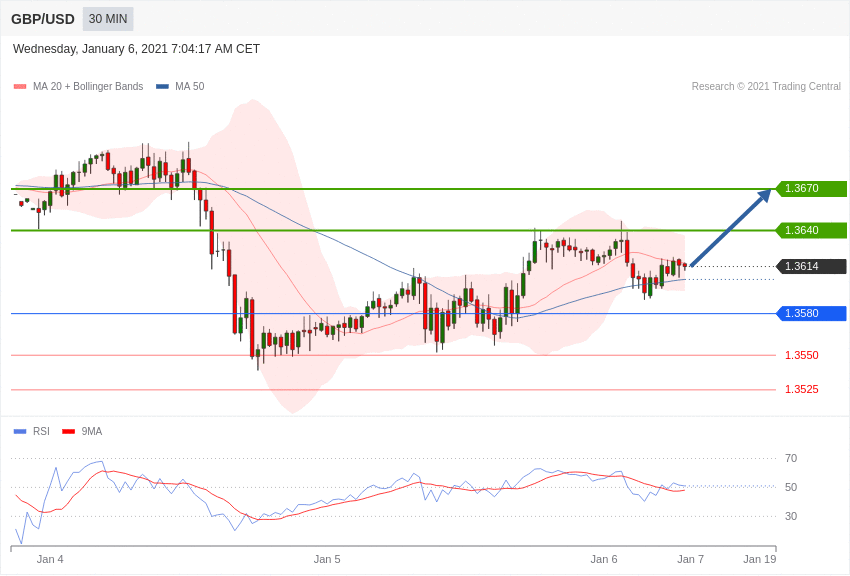Click the GBP/USD pair title

[x=43, y=19]
